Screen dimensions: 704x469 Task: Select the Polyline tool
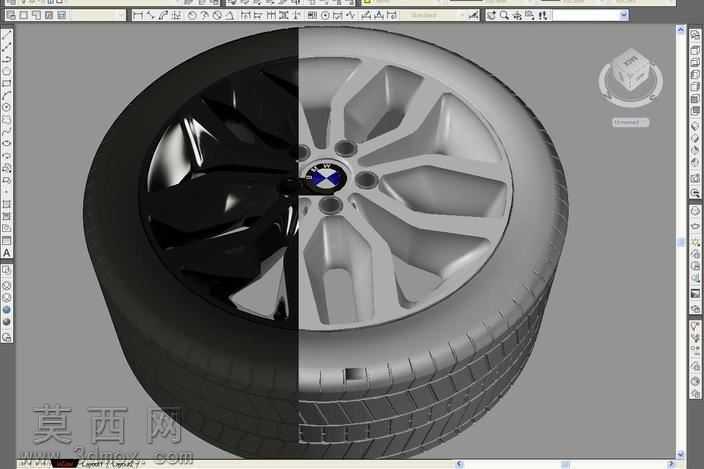click(7, 59)
